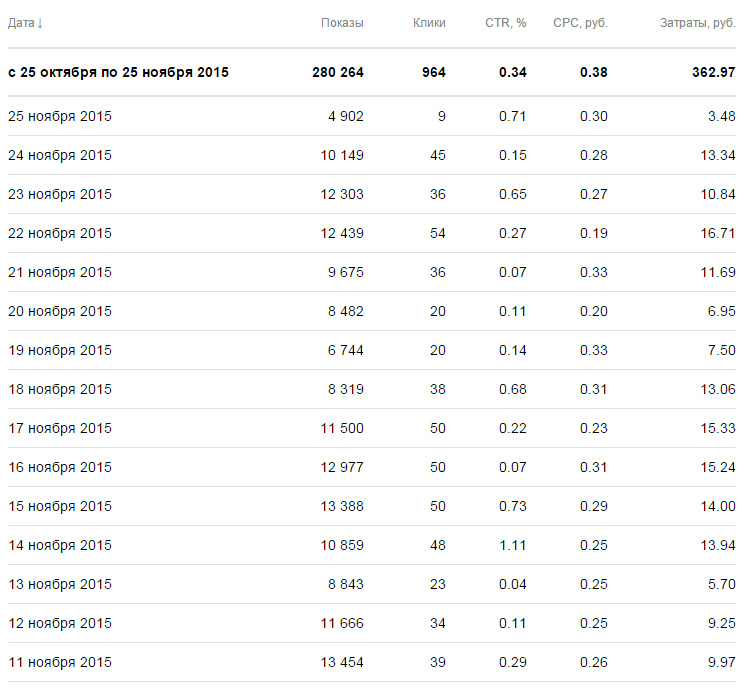Select the 17 ноября 2015 date
Screen dimensions: 755x696
[x=60, y=428]
